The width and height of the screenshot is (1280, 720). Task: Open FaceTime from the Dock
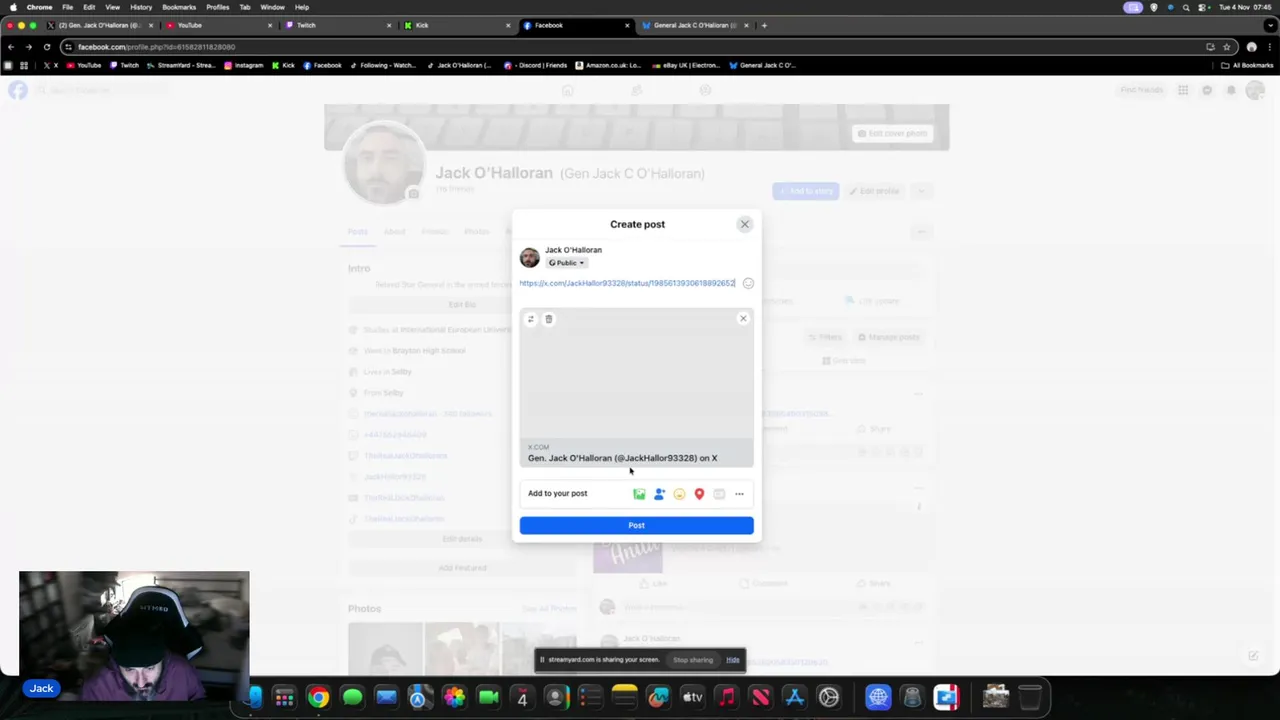[488, 697]
